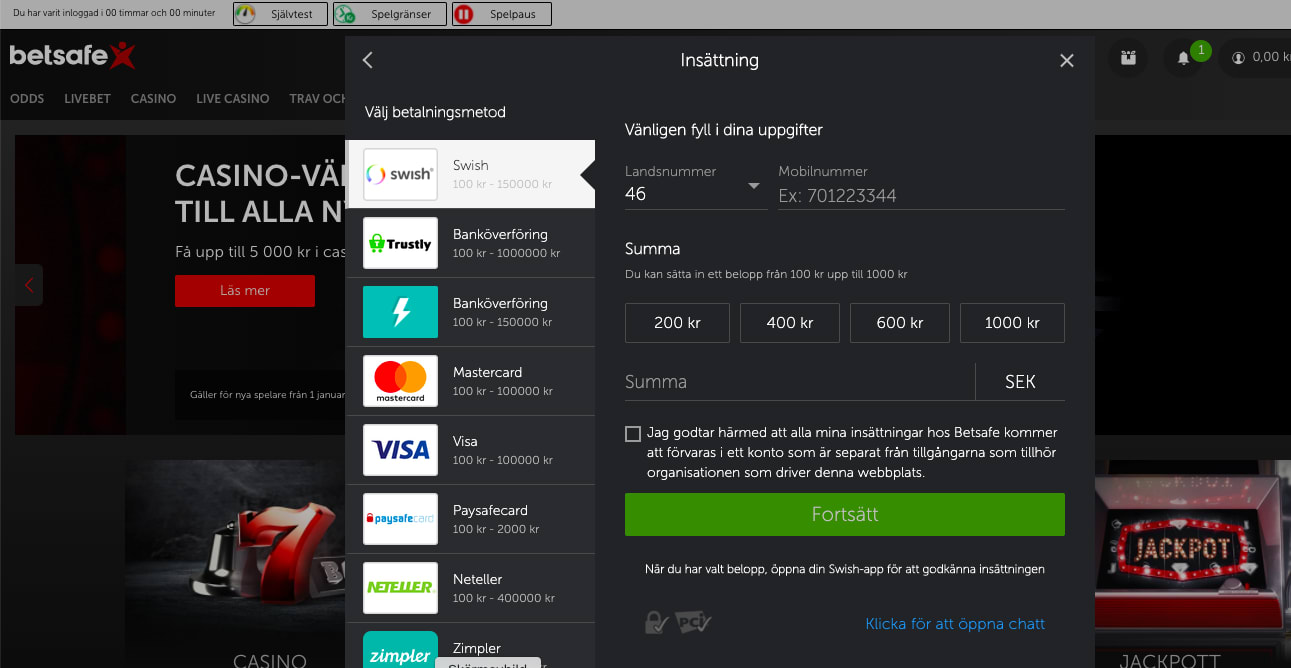Screen dimensions: 1291x668
Task: Choose the 600 kr amount
Action: (x=900, y=323)
